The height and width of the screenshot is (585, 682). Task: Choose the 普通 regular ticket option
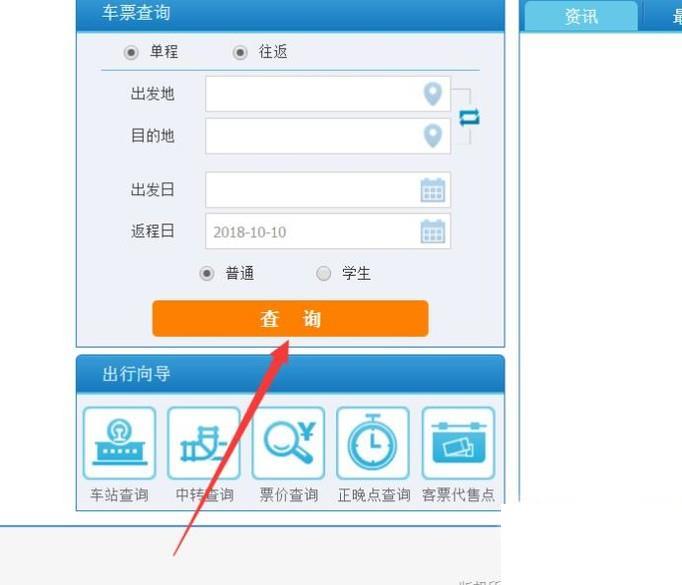click(x=207, y=274)
